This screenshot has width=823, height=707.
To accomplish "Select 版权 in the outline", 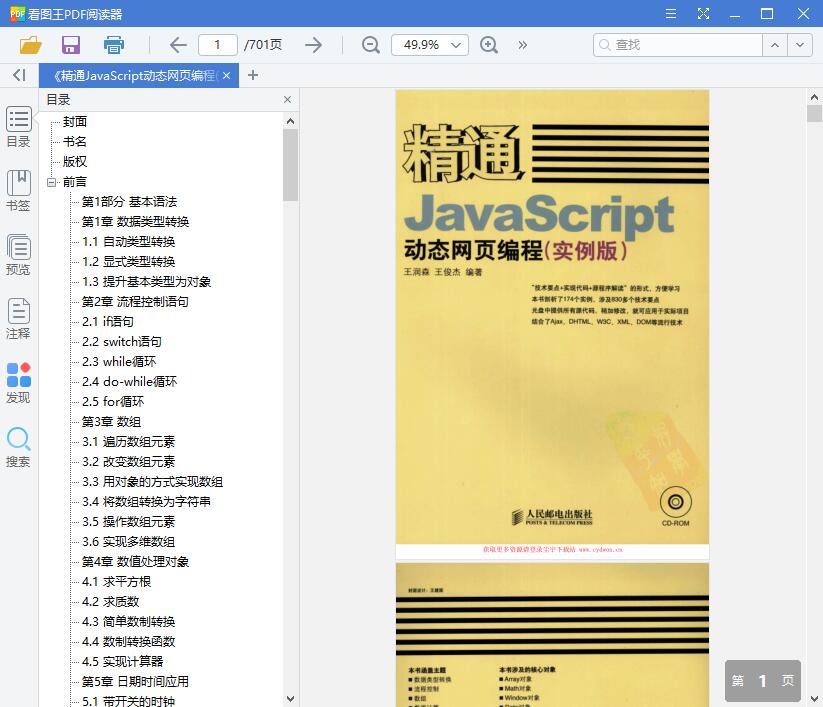I will [75, 162].
